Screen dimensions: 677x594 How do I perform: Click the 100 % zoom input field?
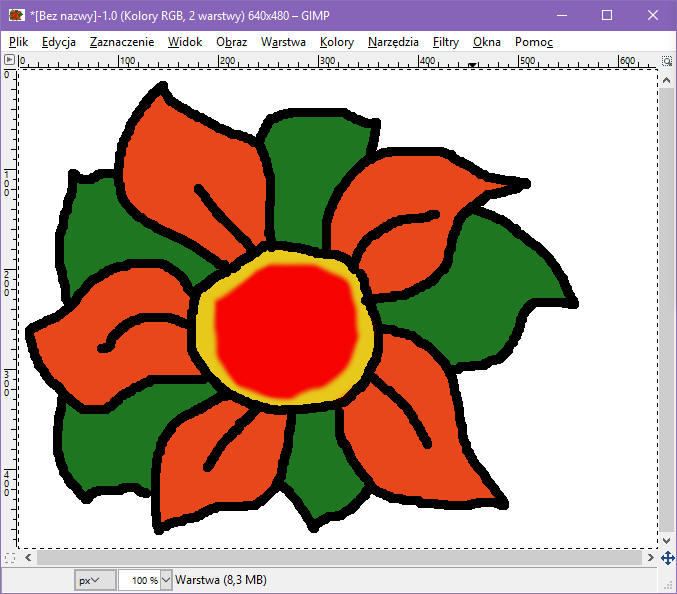pyautogui.click(x=139, y=580)
